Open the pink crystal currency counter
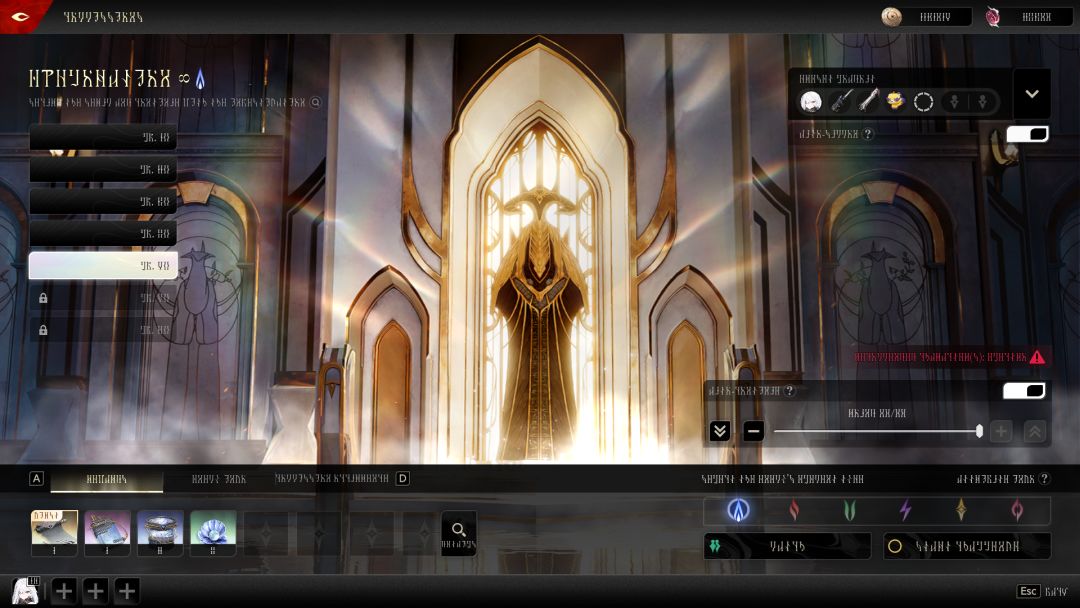This screenshot has height=608, width=1080. (x=1028, y=17)
